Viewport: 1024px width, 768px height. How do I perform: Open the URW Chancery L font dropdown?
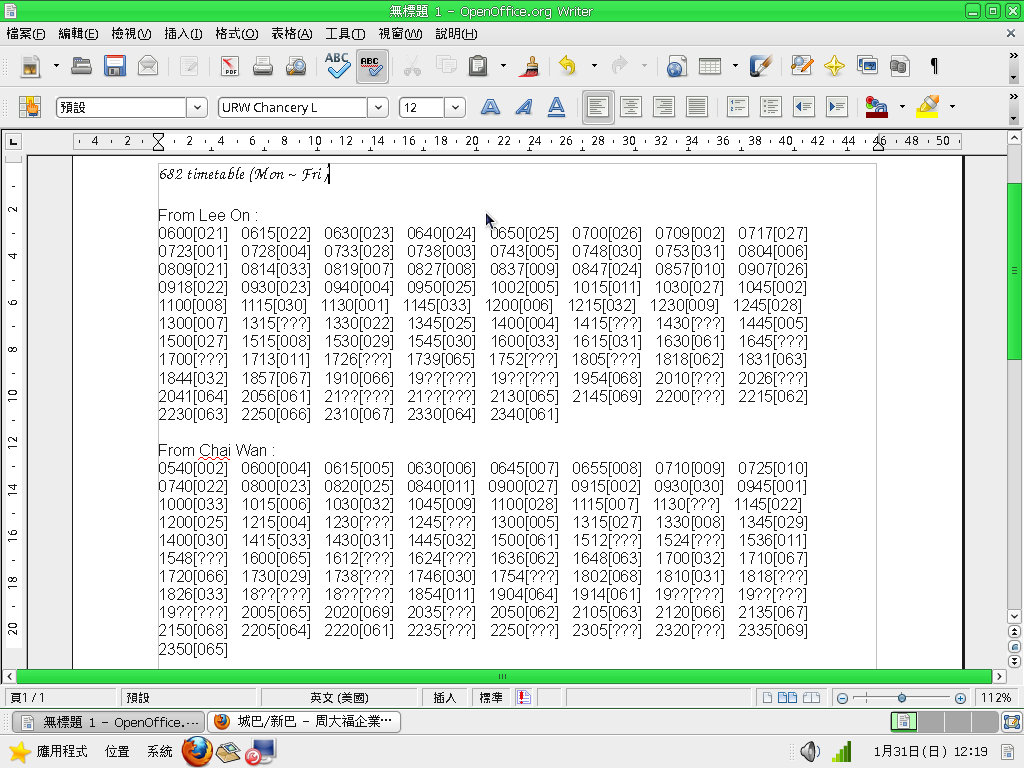click(x=378, y=108)
